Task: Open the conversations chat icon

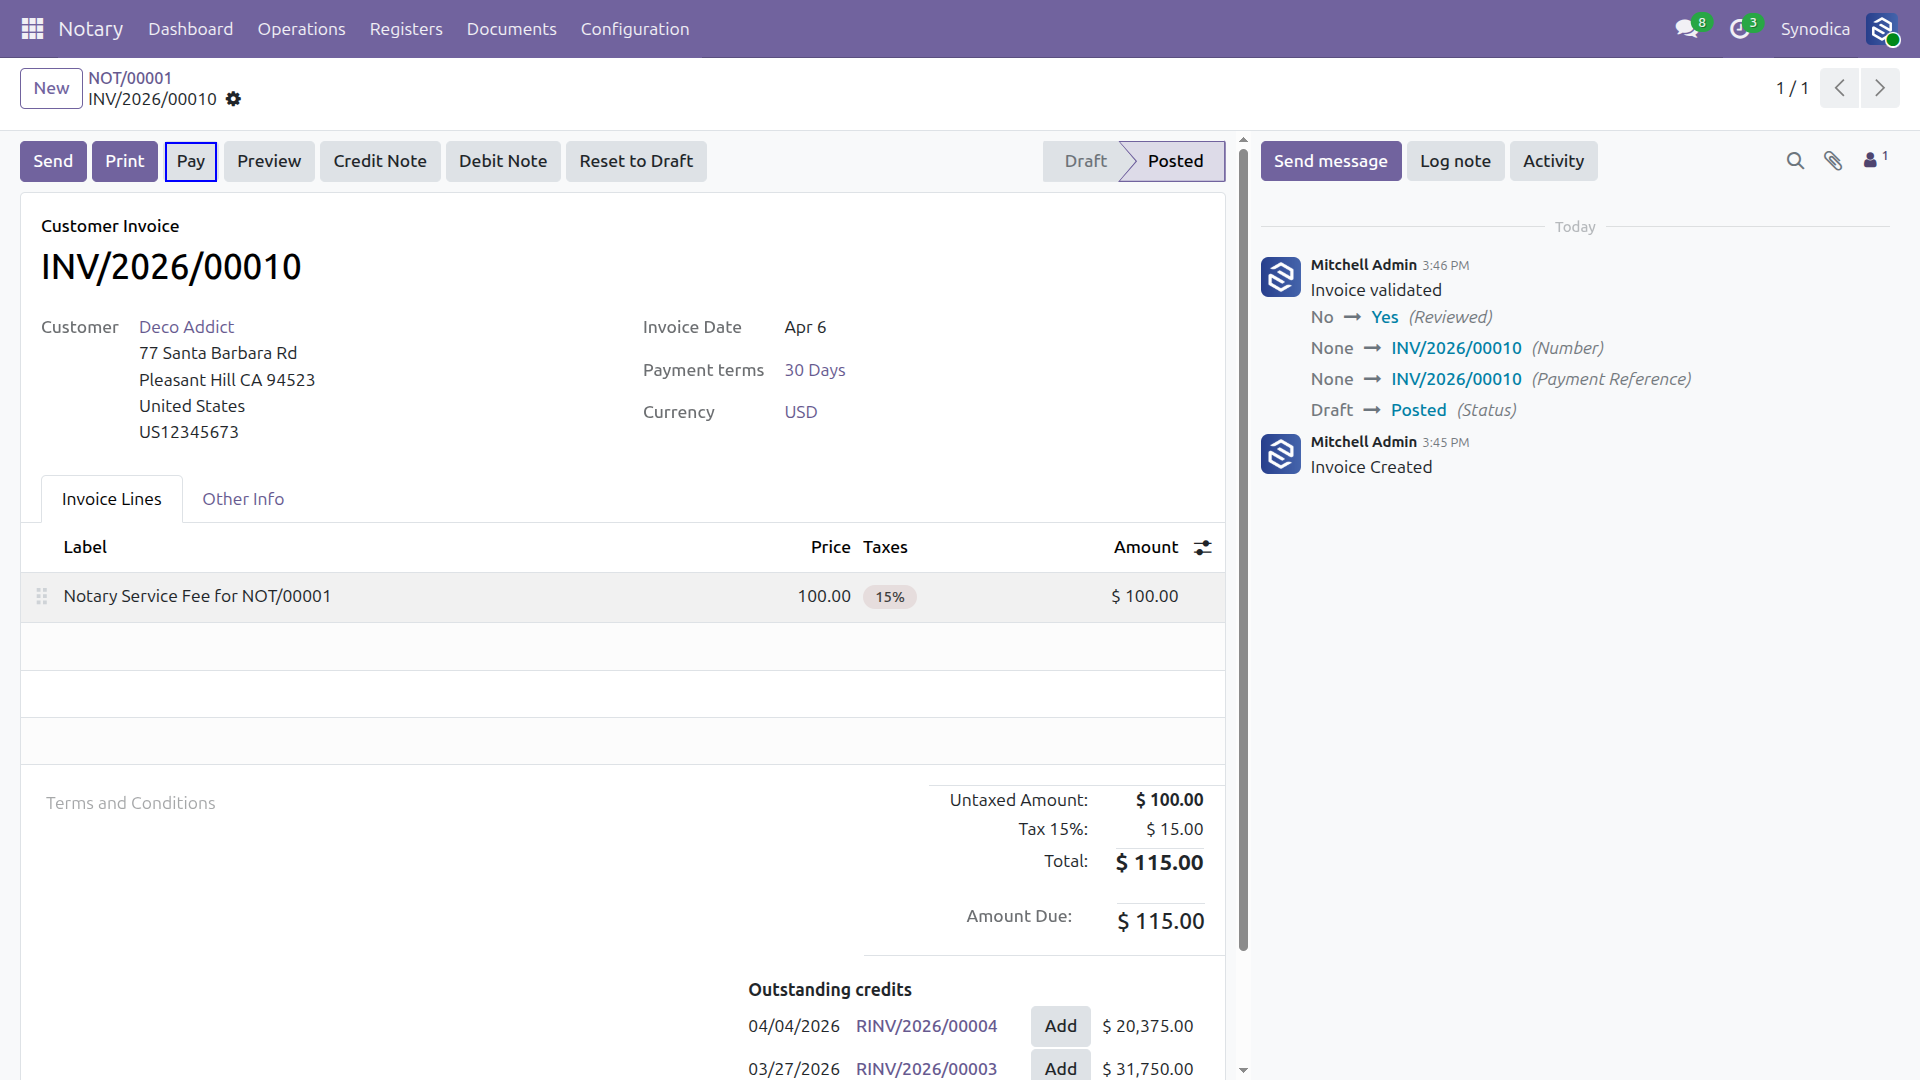Action: 1687,29
